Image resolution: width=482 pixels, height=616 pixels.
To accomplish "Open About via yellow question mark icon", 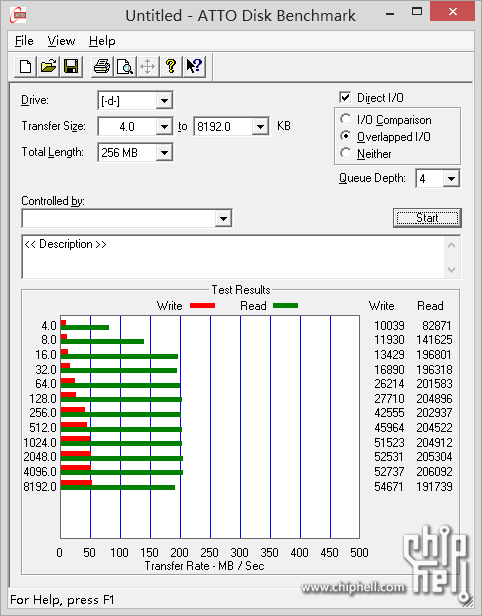I will click(170, 66).
